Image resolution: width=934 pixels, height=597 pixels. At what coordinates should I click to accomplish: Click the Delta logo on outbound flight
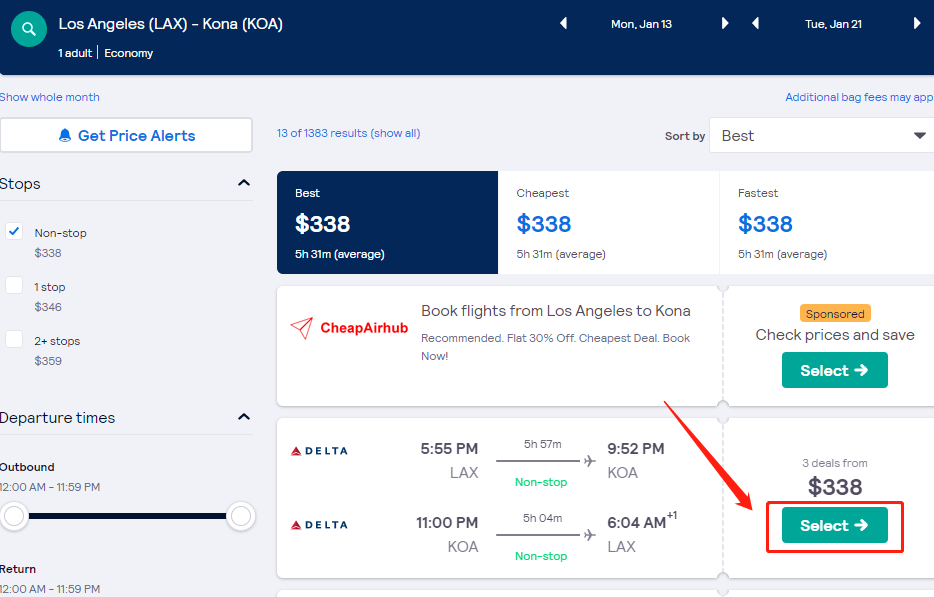(319, 451)
